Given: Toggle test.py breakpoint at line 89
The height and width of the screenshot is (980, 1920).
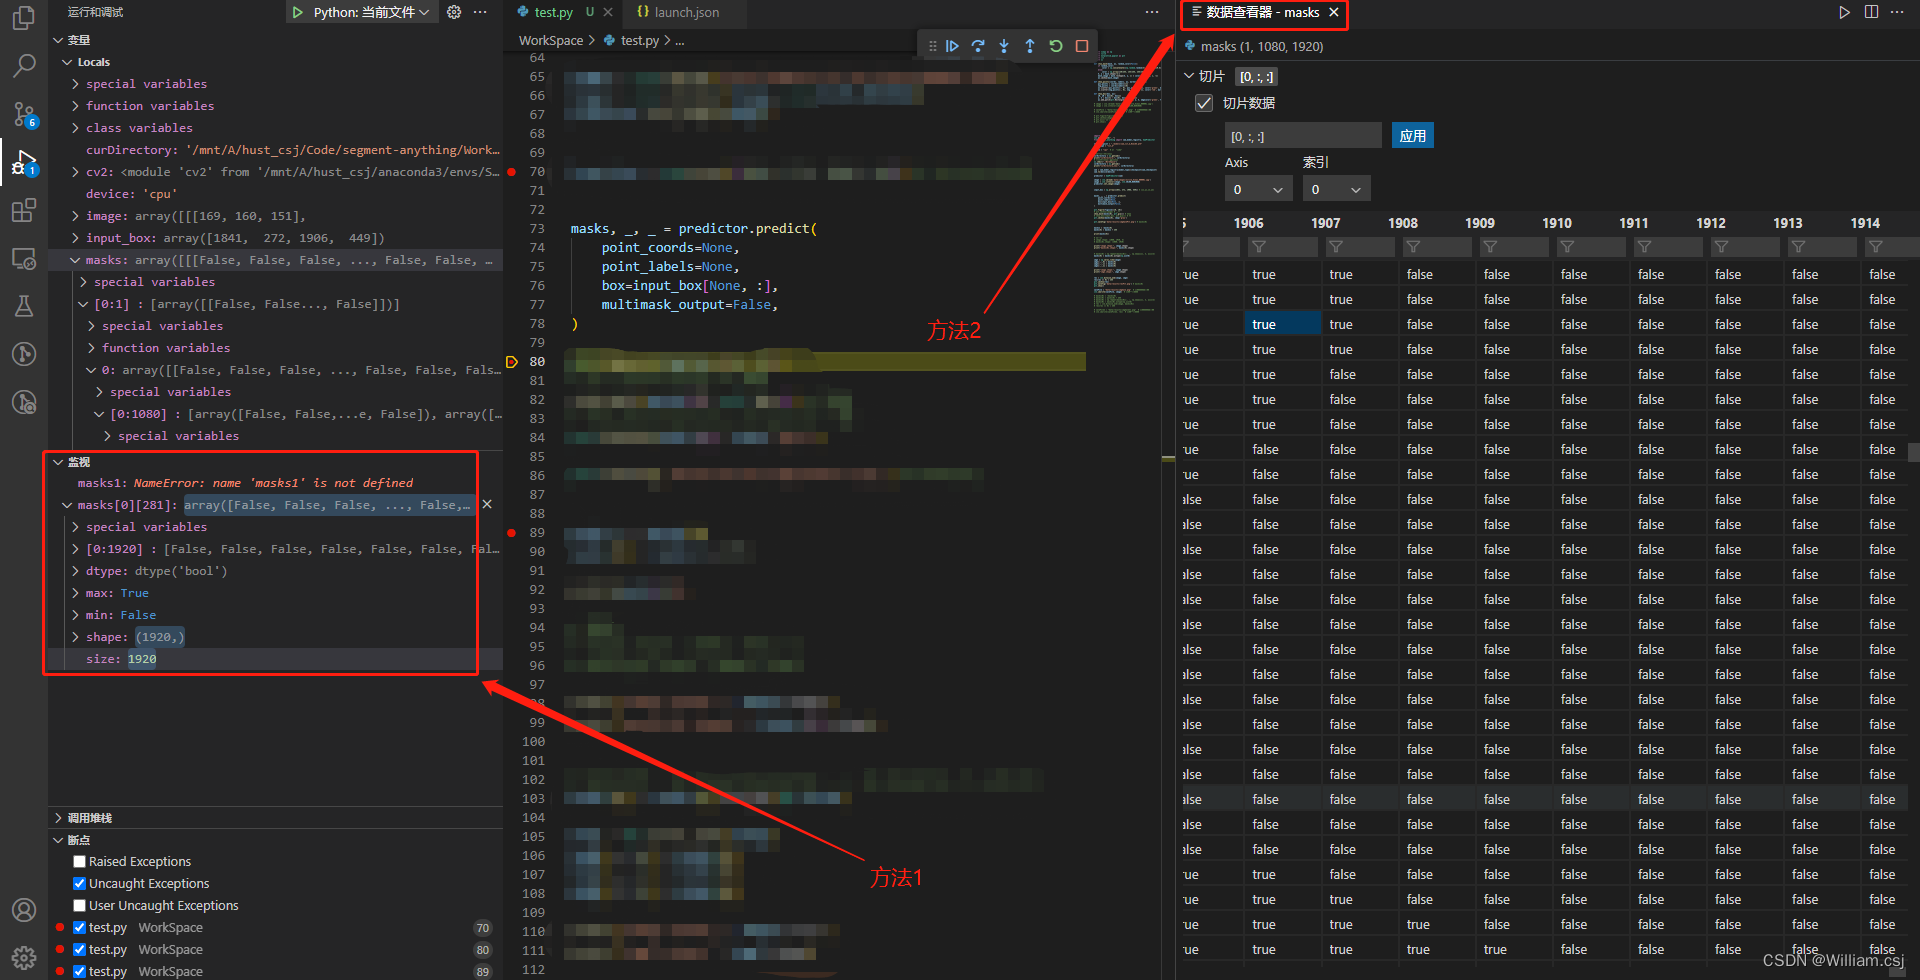Looking at the screenshot, I should pyautogui.click(x=79, y=971).
